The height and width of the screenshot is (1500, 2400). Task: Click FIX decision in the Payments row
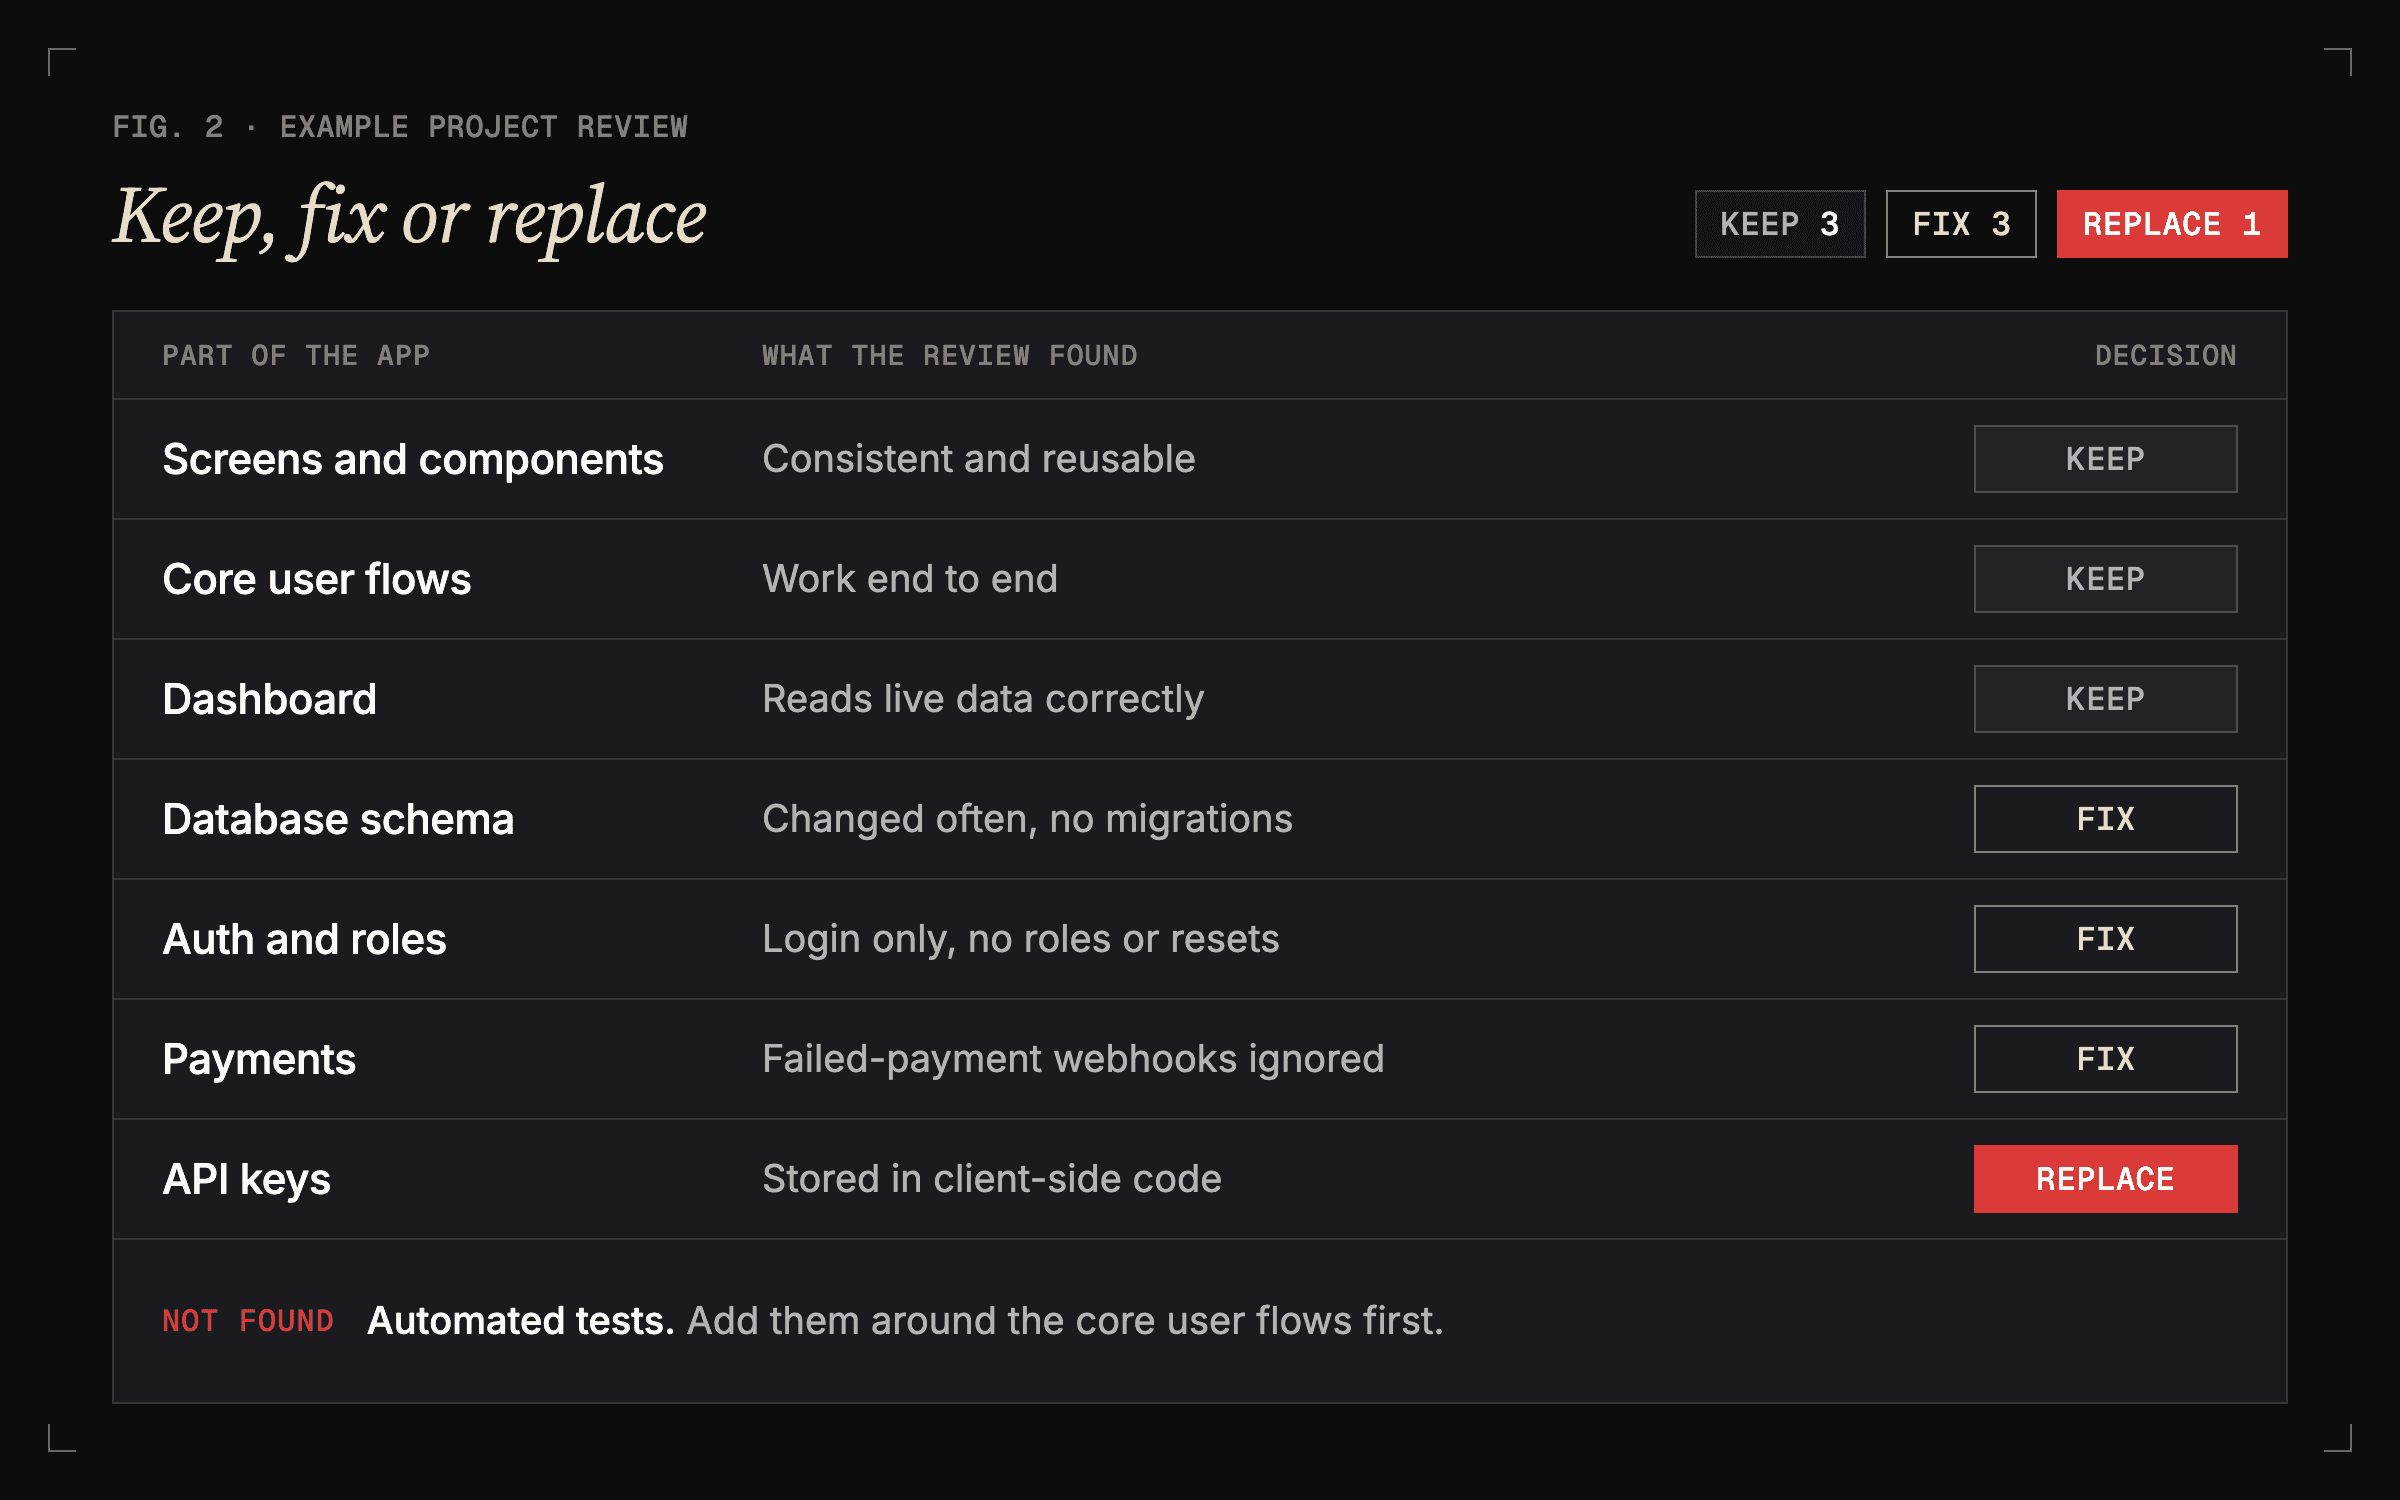click(2105, 1059)
